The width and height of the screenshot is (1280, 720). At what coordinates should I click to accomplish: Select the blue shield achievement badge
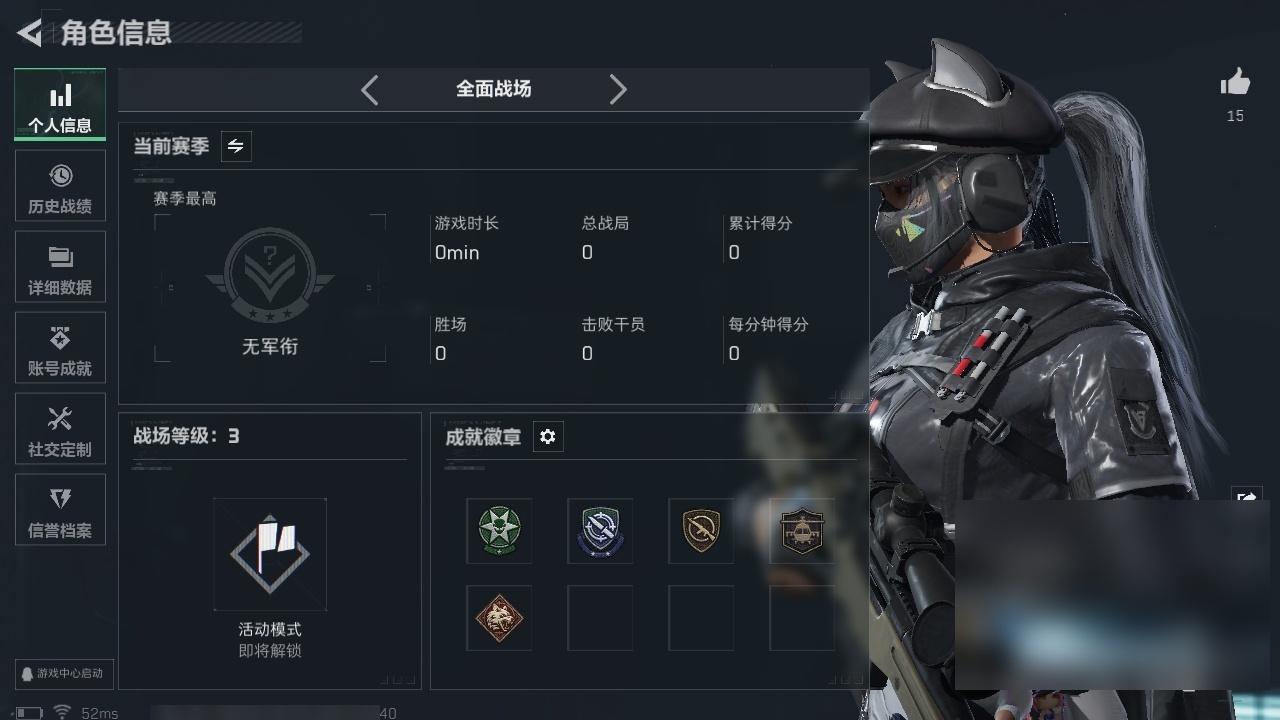(600, 530)
